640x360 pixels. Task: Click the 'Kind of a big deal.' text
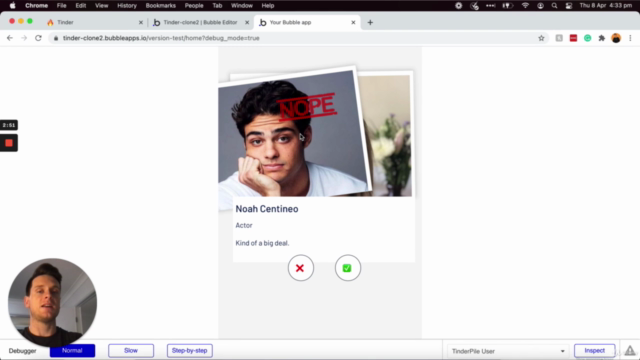point(262,243)
